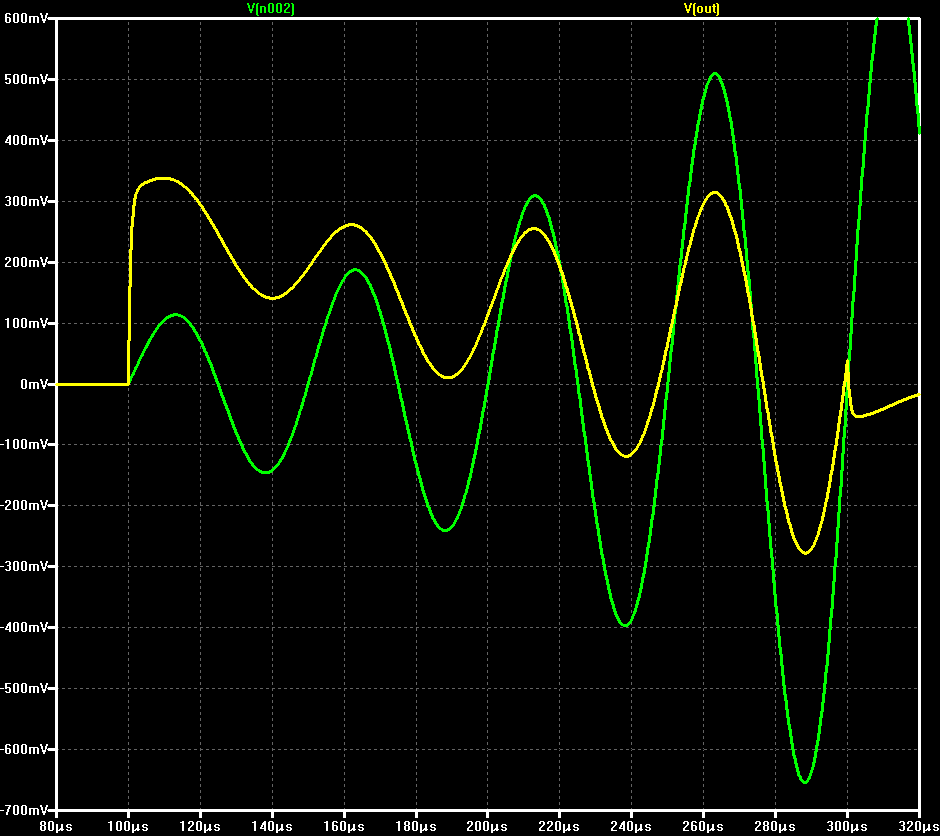Click the 300µs time axis label
The width and height of the screenshot is (940, 836).
tap(847, 827)
